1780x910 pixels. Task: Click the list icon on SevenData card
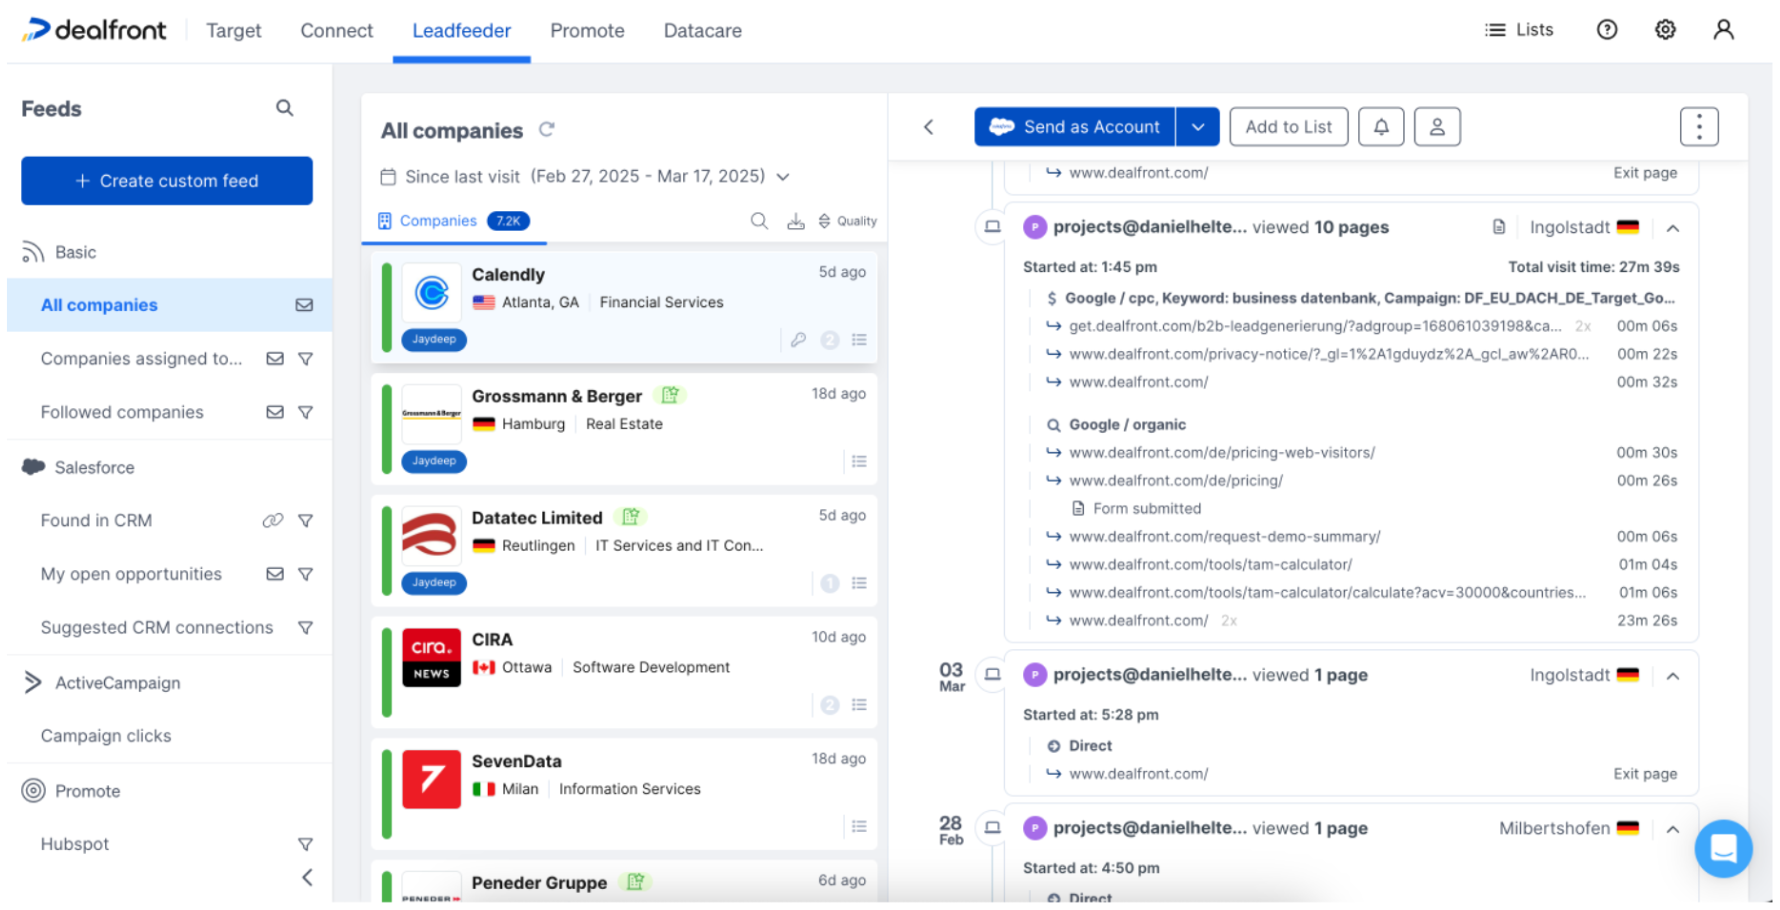(859, 826)
